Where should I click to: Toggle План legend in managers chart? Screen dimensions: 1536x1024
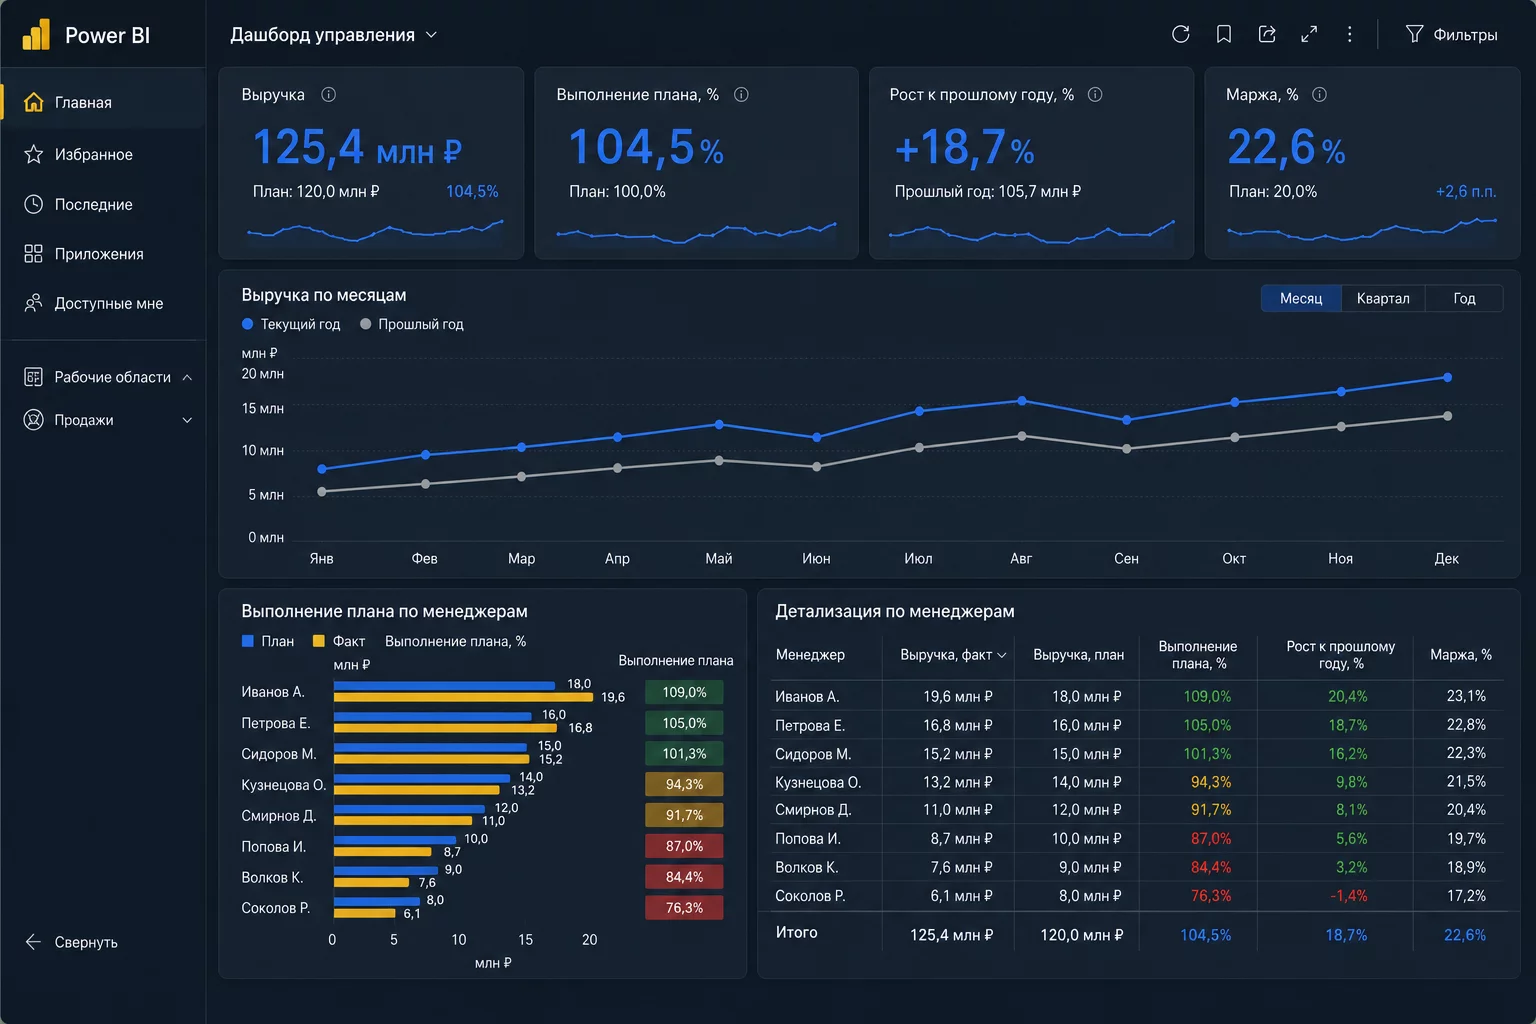click(268, 641)
